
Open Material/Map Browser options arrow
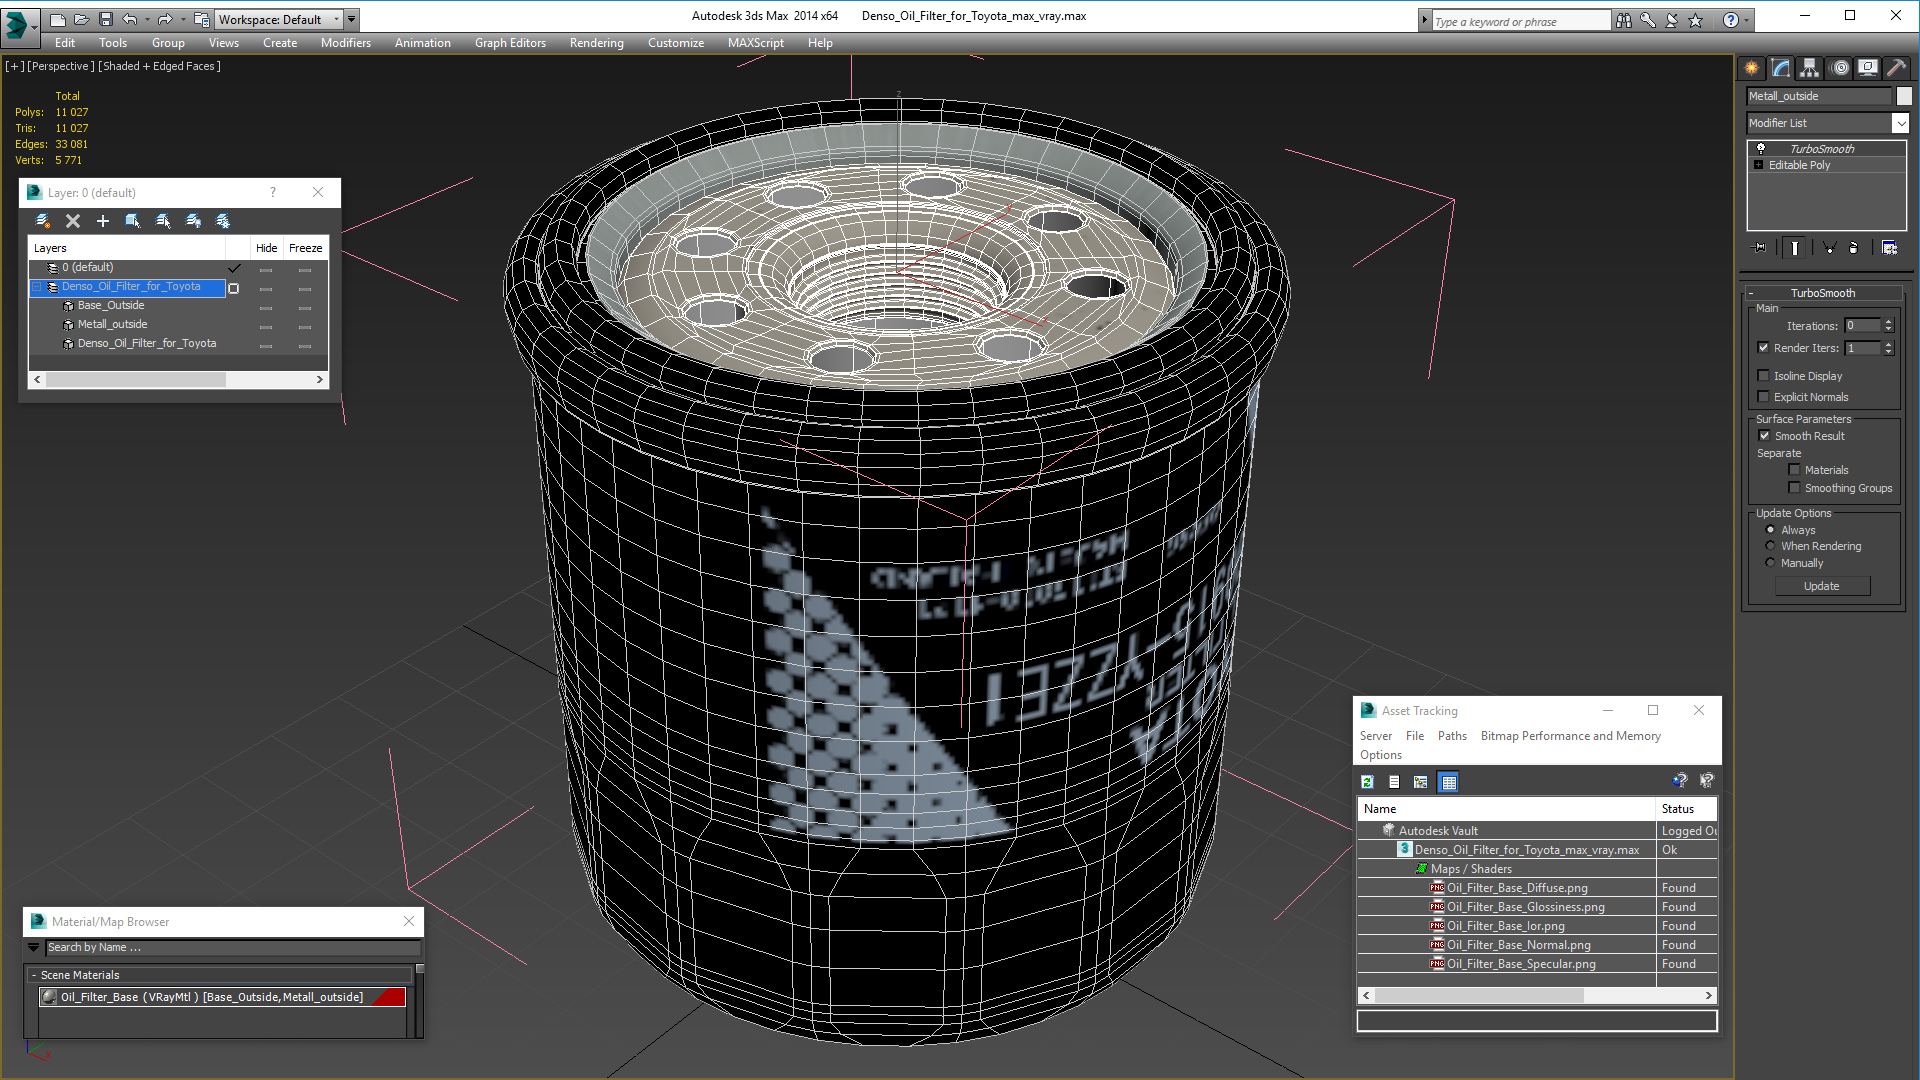(34, 947)
